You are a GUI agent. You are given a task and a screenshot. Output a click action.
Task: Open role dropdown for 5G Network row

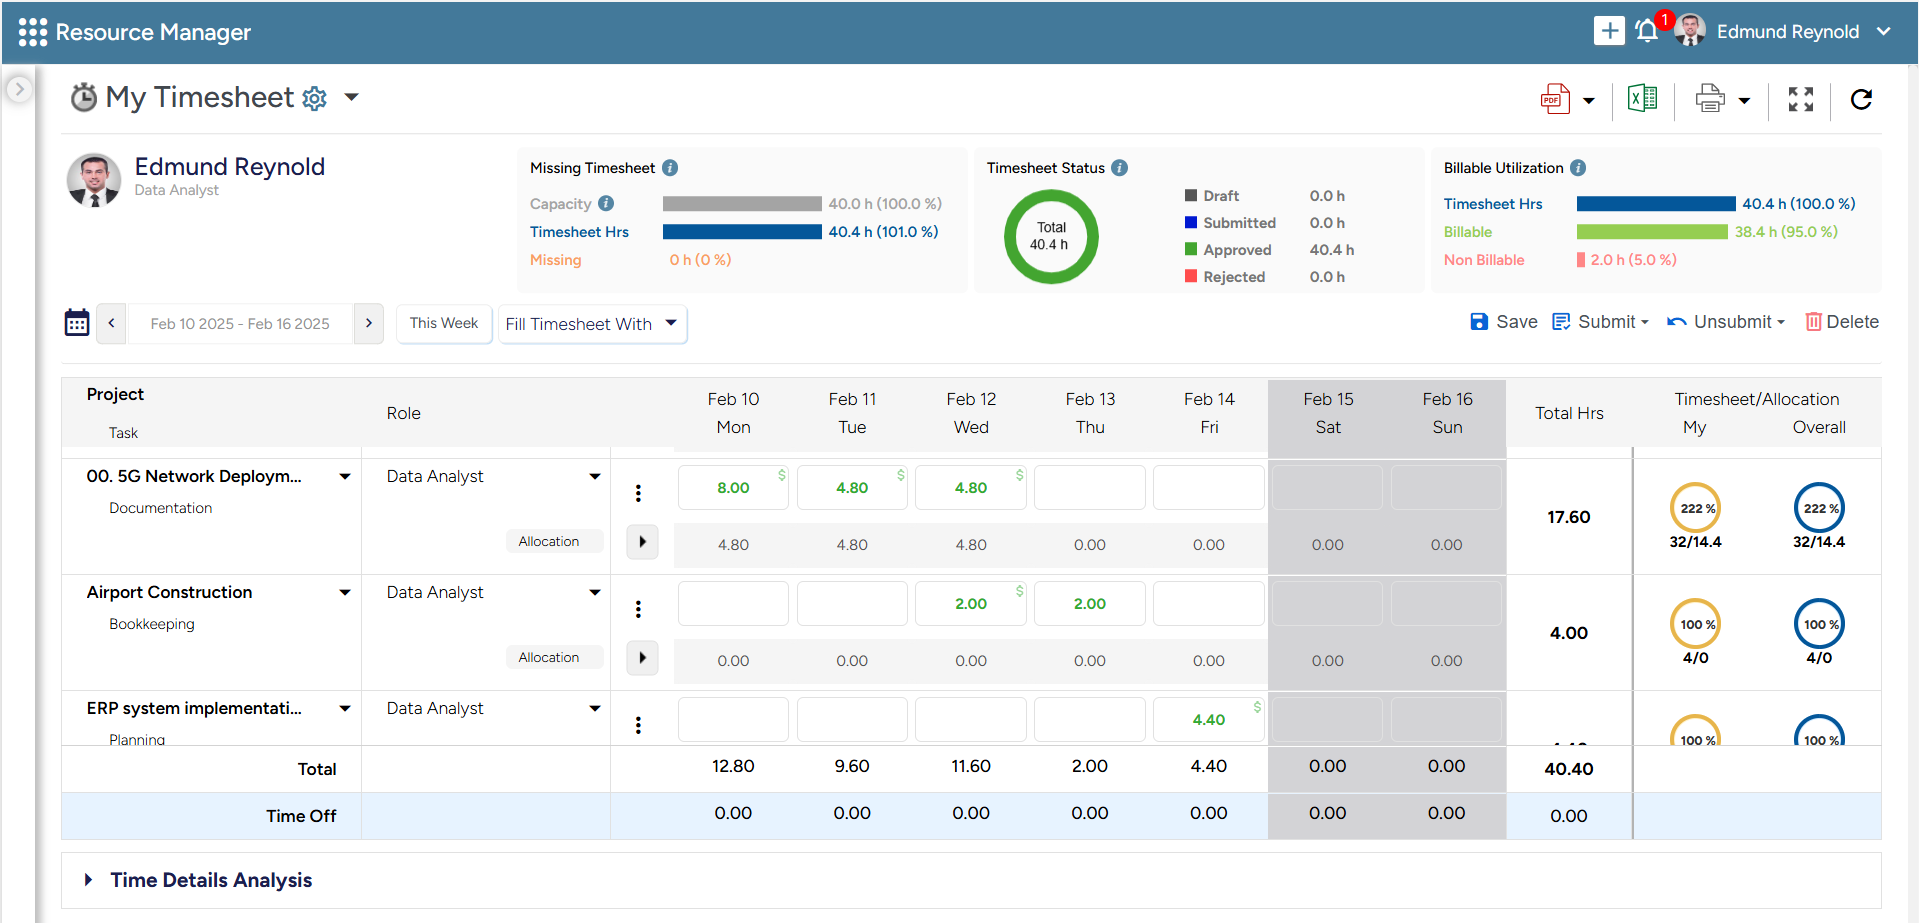click(x=595, y=477)
